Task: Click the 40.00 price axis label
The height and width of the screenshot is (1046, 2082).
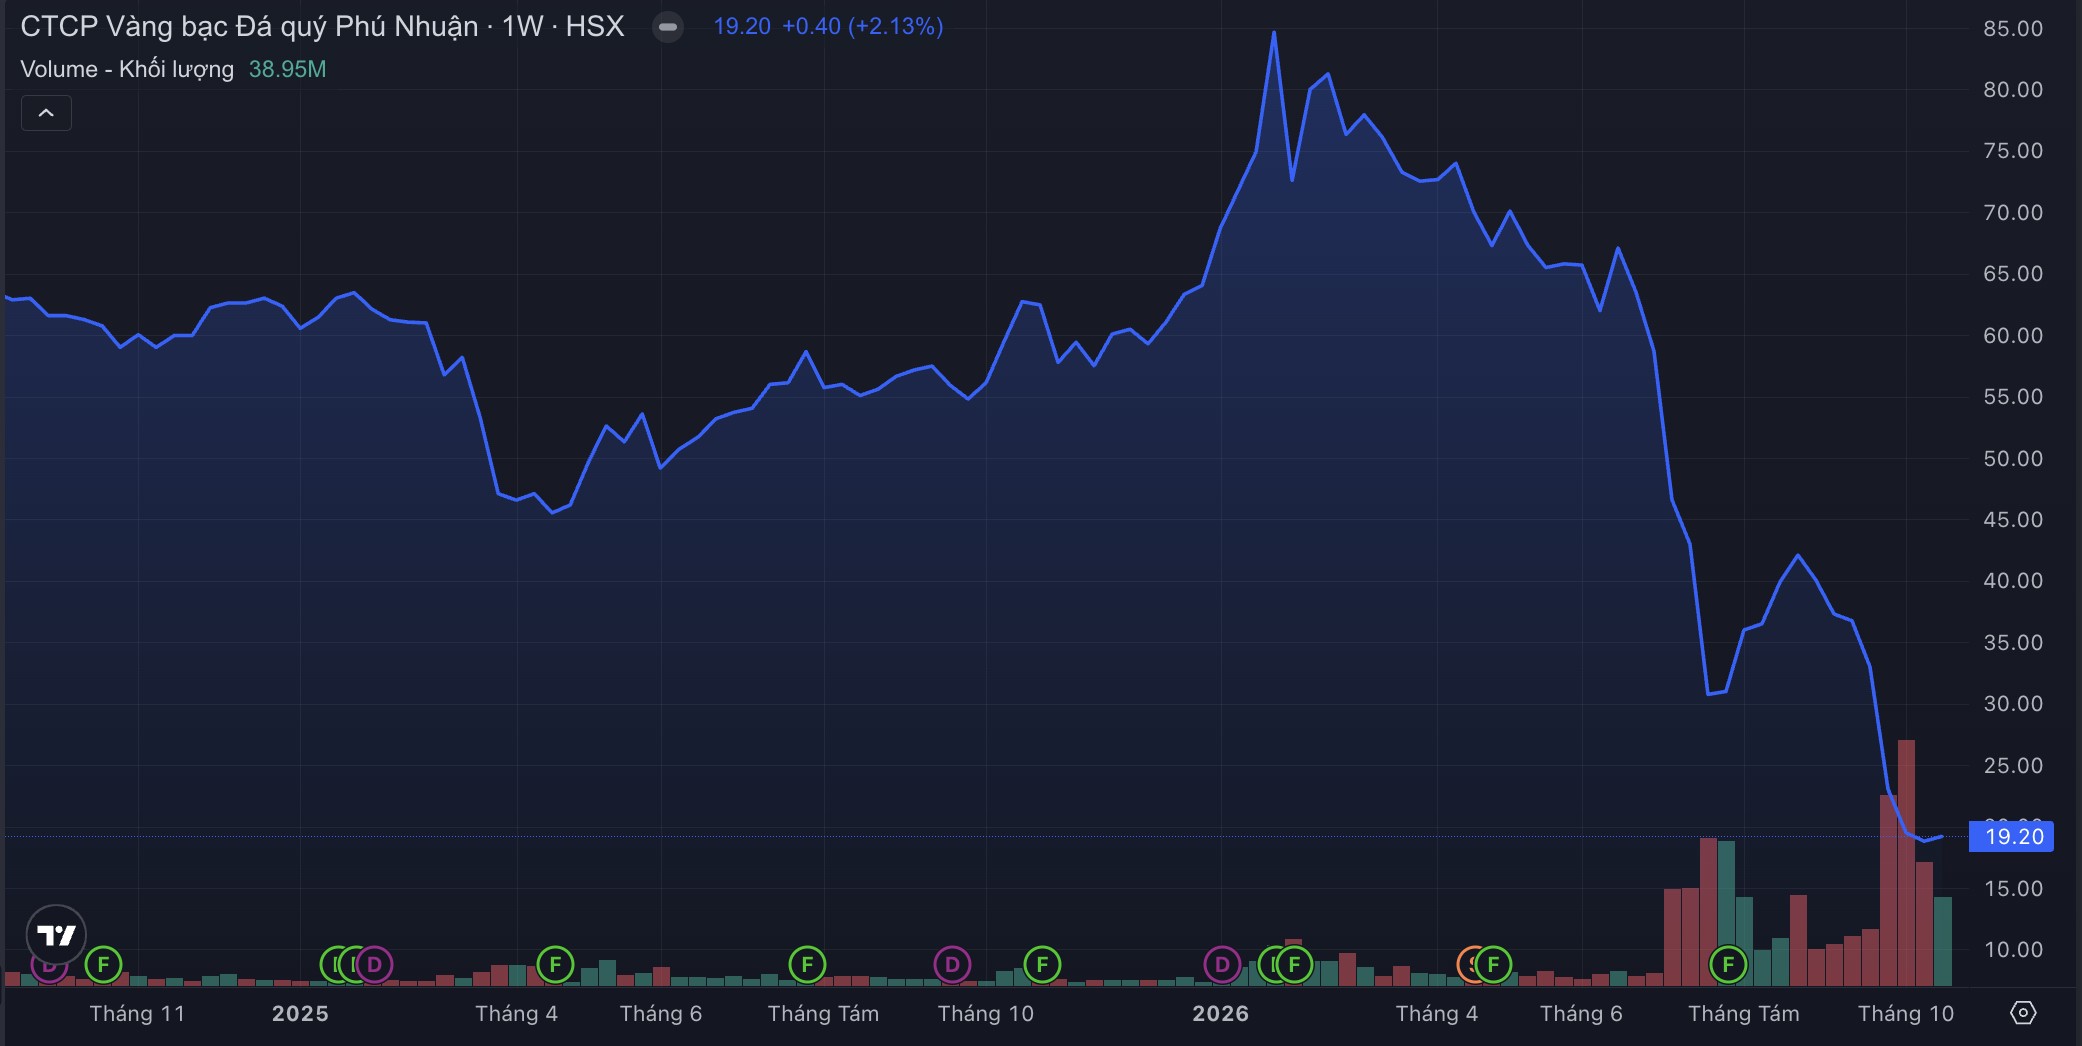Action: [x=2013, y=581]
